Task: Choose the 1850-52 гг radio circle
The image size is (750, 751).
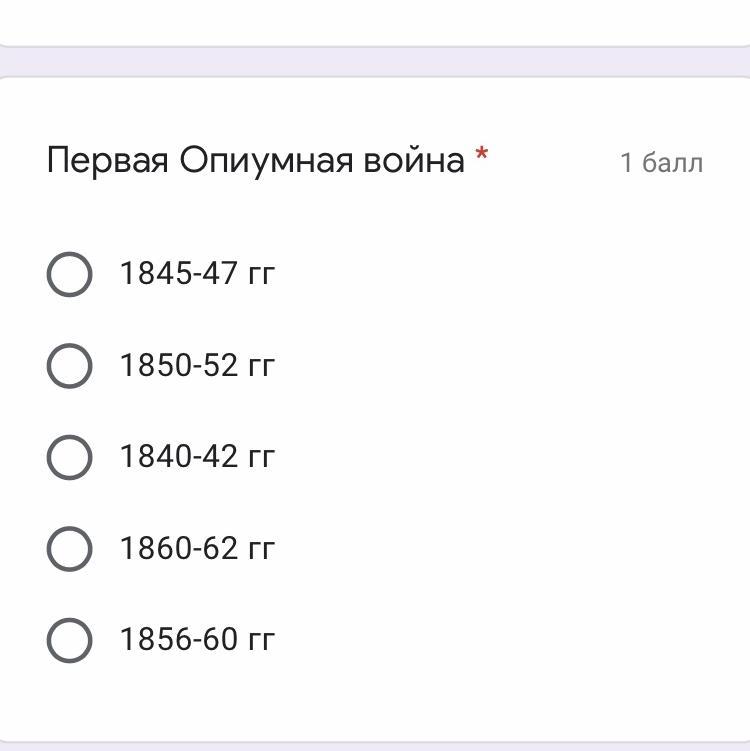Action: (x=69, y=366)
